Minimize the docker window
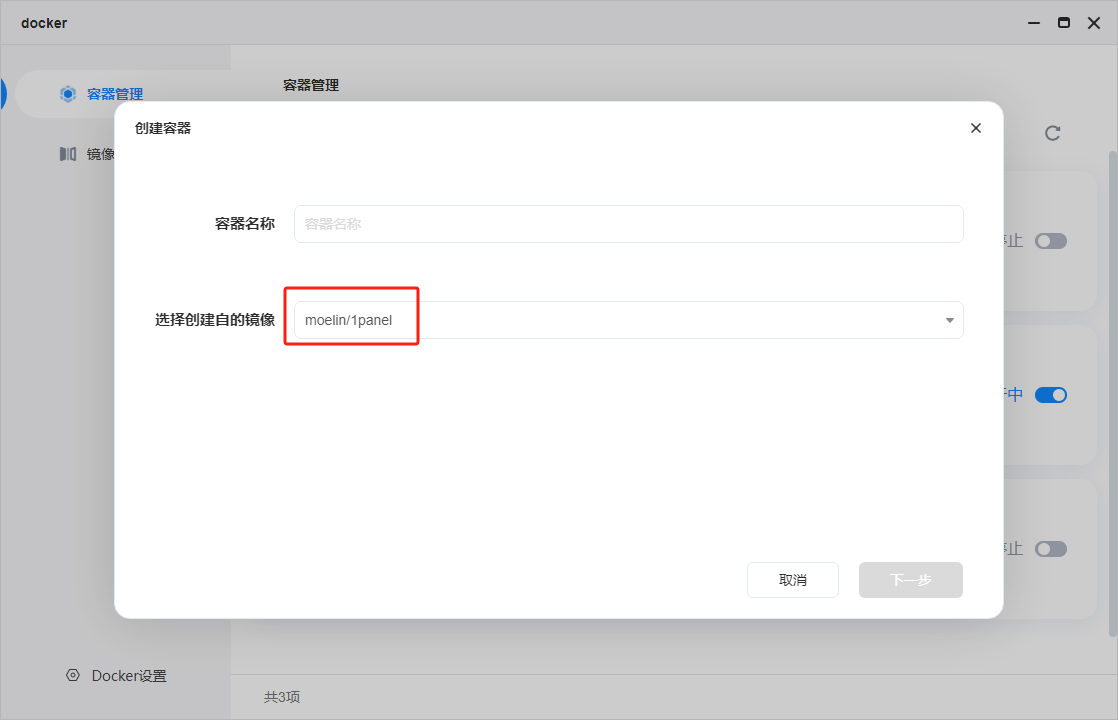The width and height of the screenshot is (1118, 720). [x=1034, y=23]
